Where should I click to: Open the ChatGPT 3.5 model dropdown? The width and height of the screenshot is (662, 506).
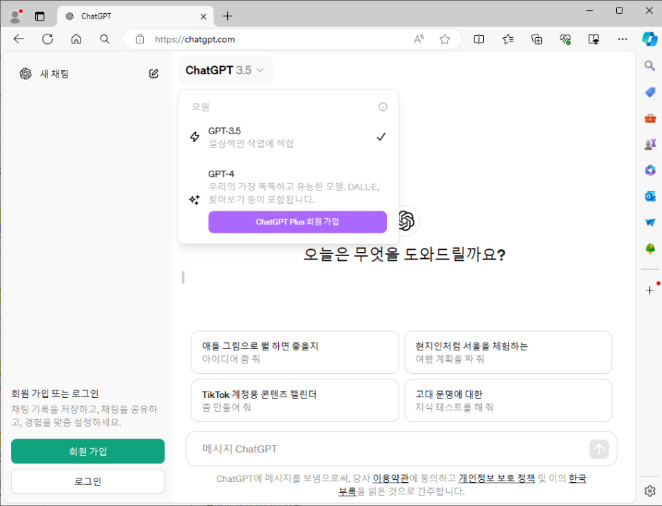[225, 70]
